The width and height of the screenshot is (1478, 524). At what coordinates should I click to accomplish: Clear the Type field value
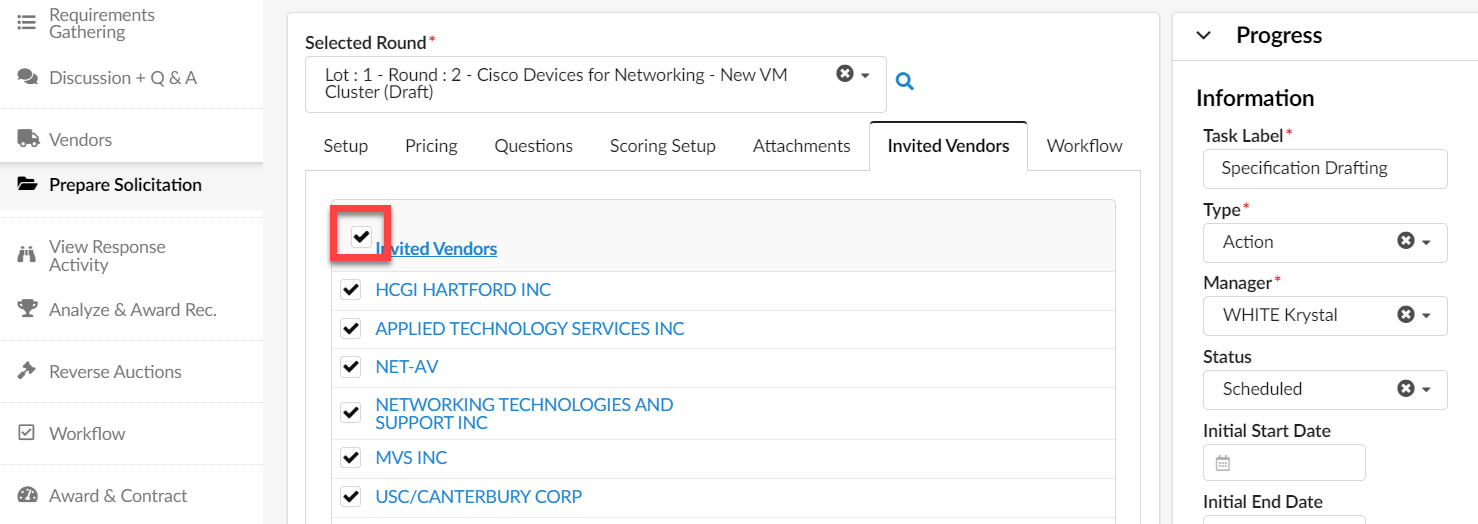click(x=1405, y=242)
